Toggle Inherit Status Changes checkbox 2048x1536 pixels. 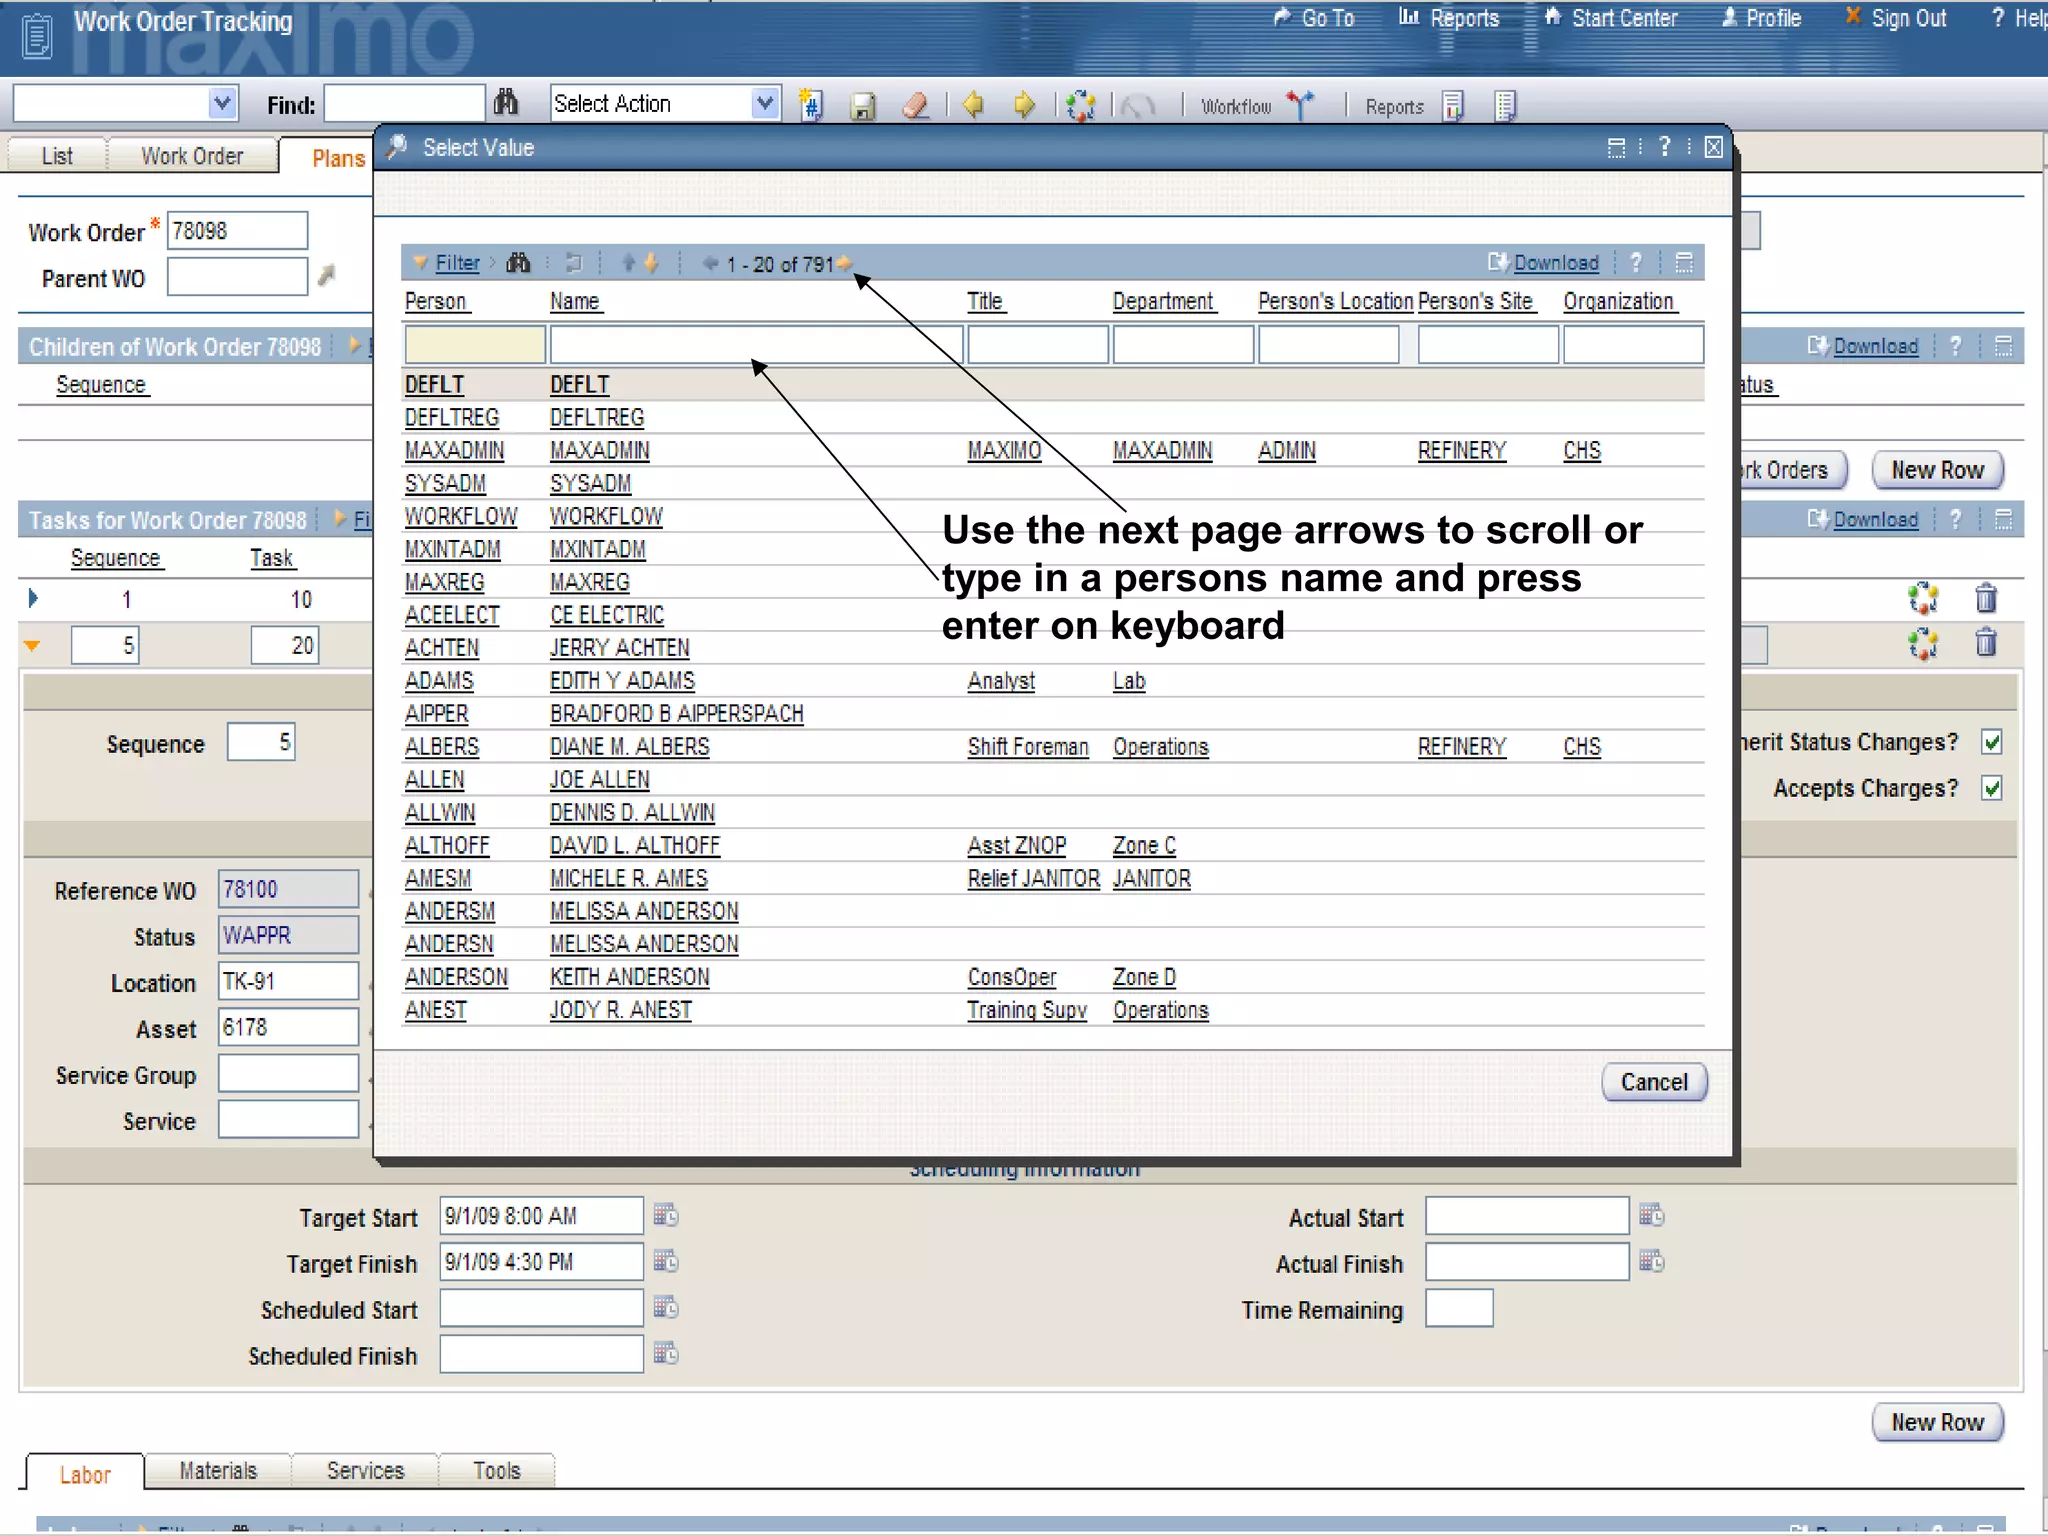1991,742
